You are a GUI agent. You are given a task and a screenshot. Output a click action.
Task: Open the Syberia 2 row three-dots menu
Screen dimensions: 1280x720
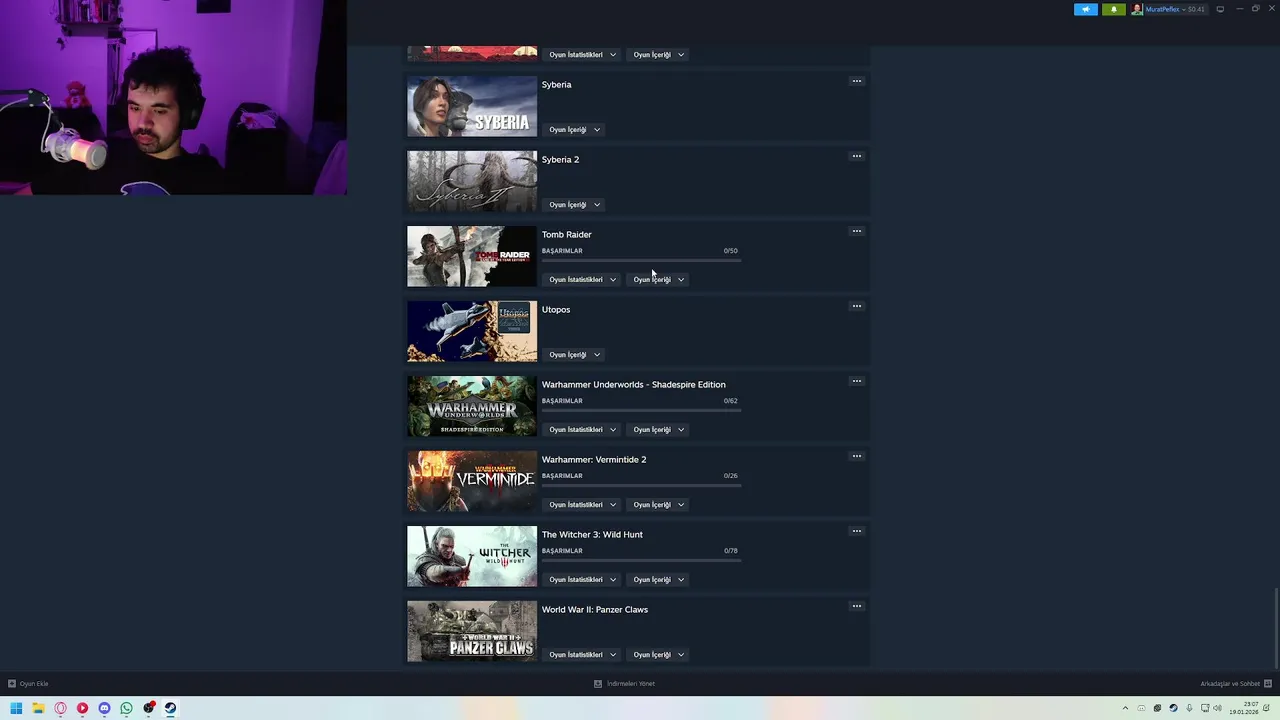click(857, 156)
